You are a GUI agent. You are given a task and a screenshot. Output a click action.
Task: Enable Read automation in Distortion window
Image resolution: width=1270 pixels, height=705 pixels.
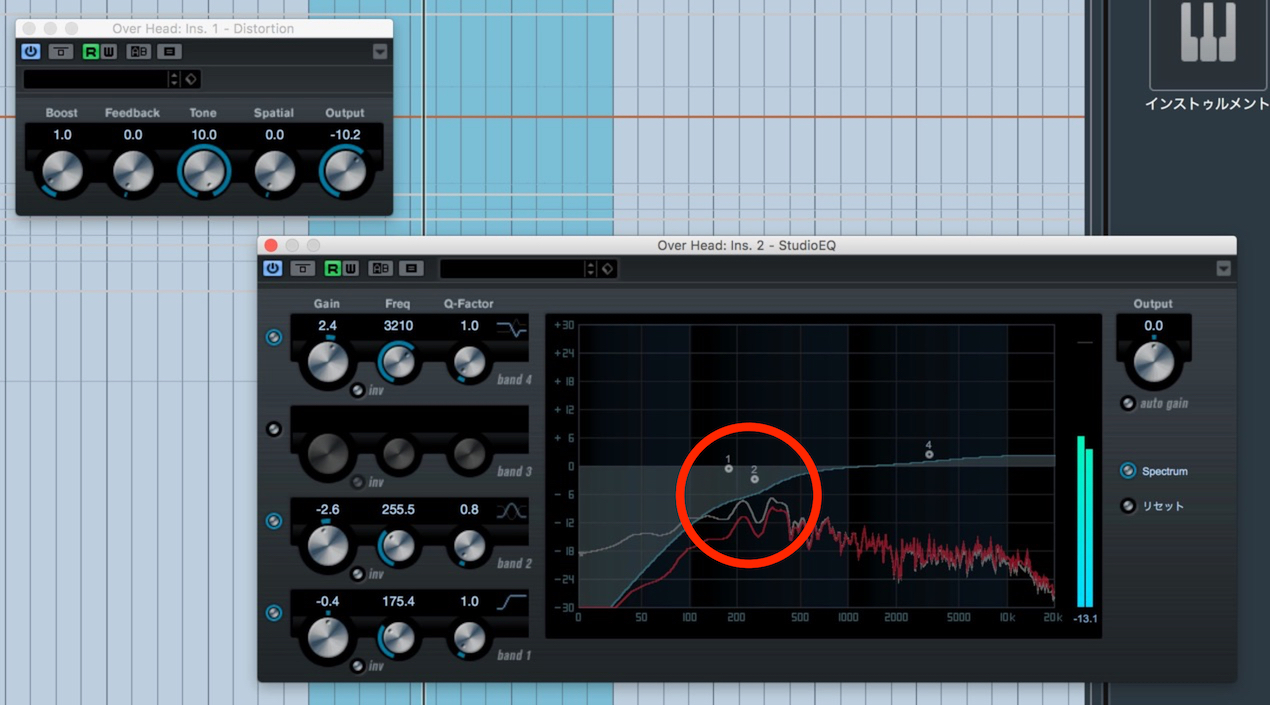[x=90, y=52]
